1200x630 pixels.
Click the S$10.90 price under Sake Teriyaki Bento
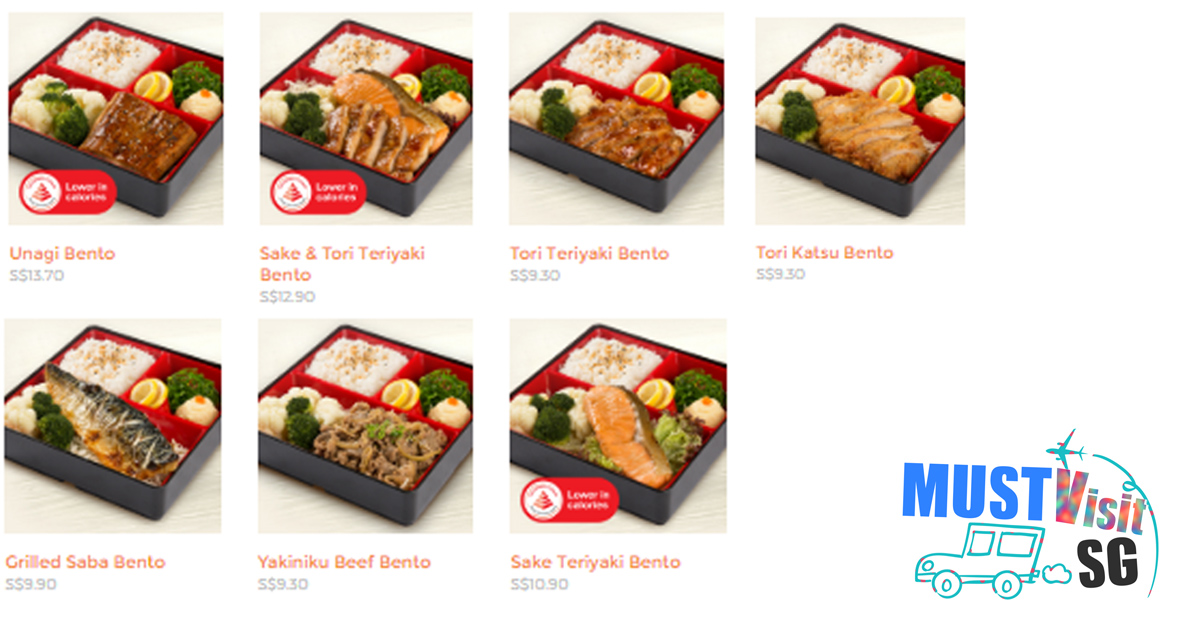(539, 584)
